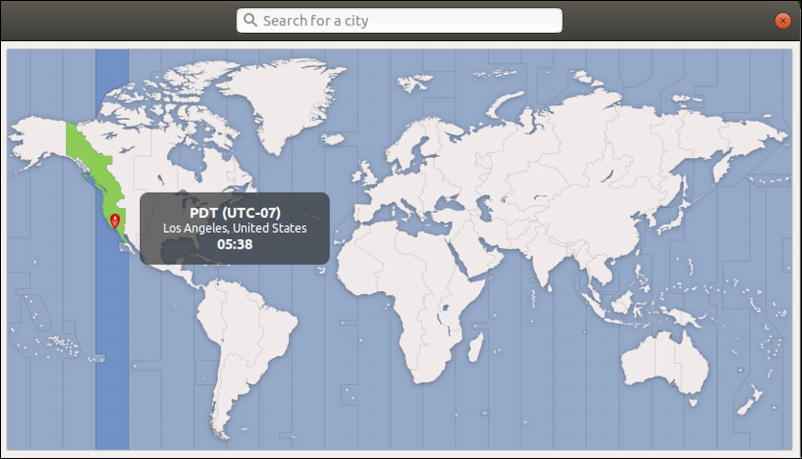Click on Madagascar island on the map
This screenshot has width=802, height=459.
pos(476,348)
